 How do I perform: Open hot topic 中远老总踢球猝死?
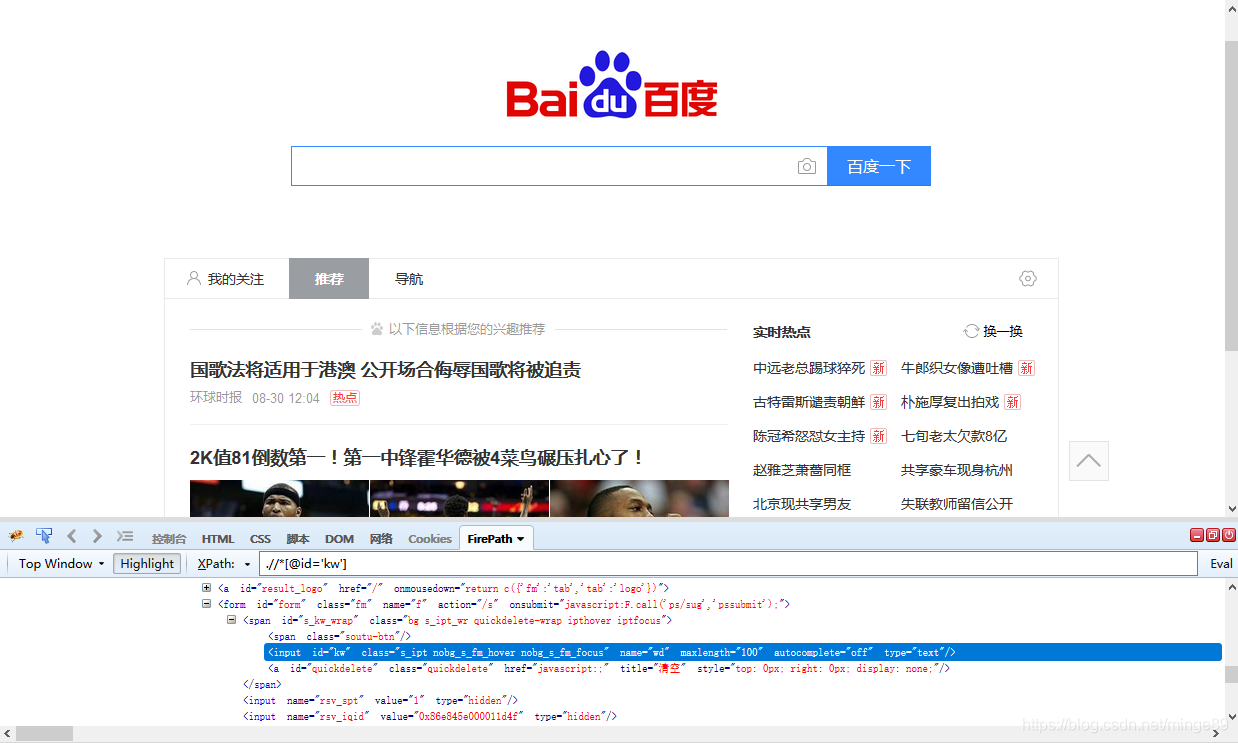[809, 368]
